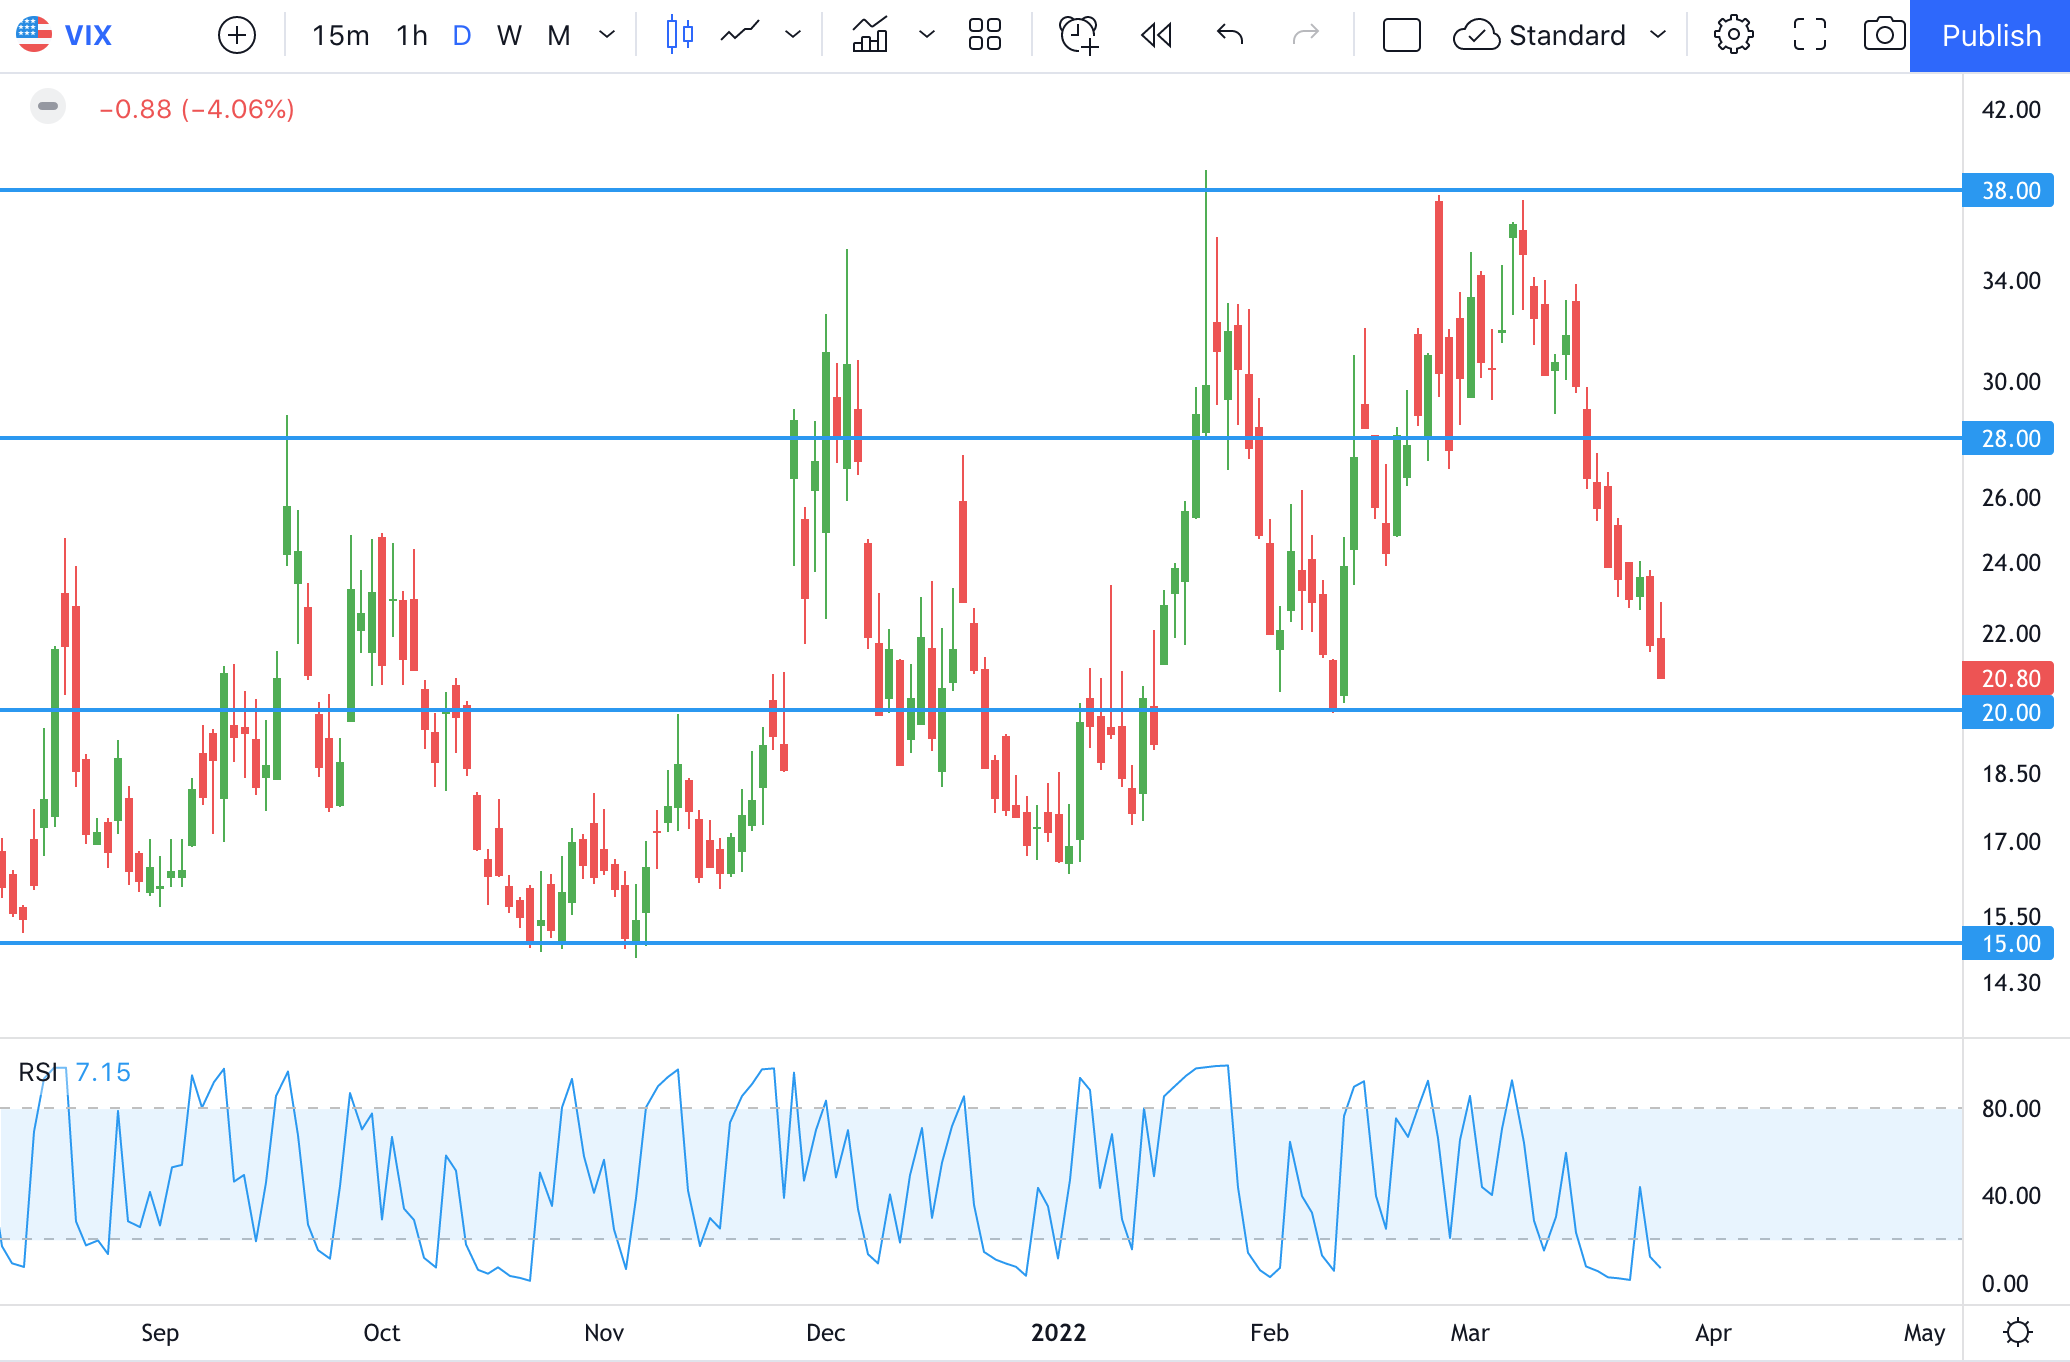
Task: Open indicator templates grid icon
Action: [985, 36]
